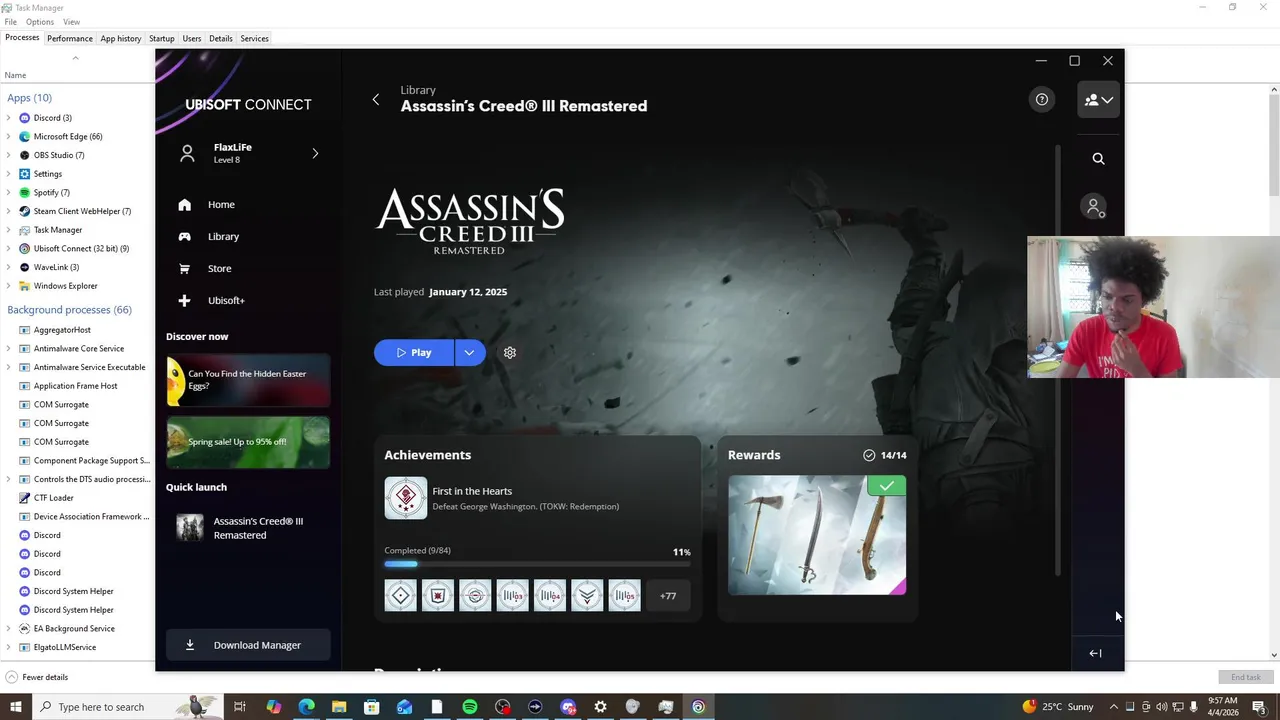Open File Explorer from the taskbar

click(x=339, y=707)
